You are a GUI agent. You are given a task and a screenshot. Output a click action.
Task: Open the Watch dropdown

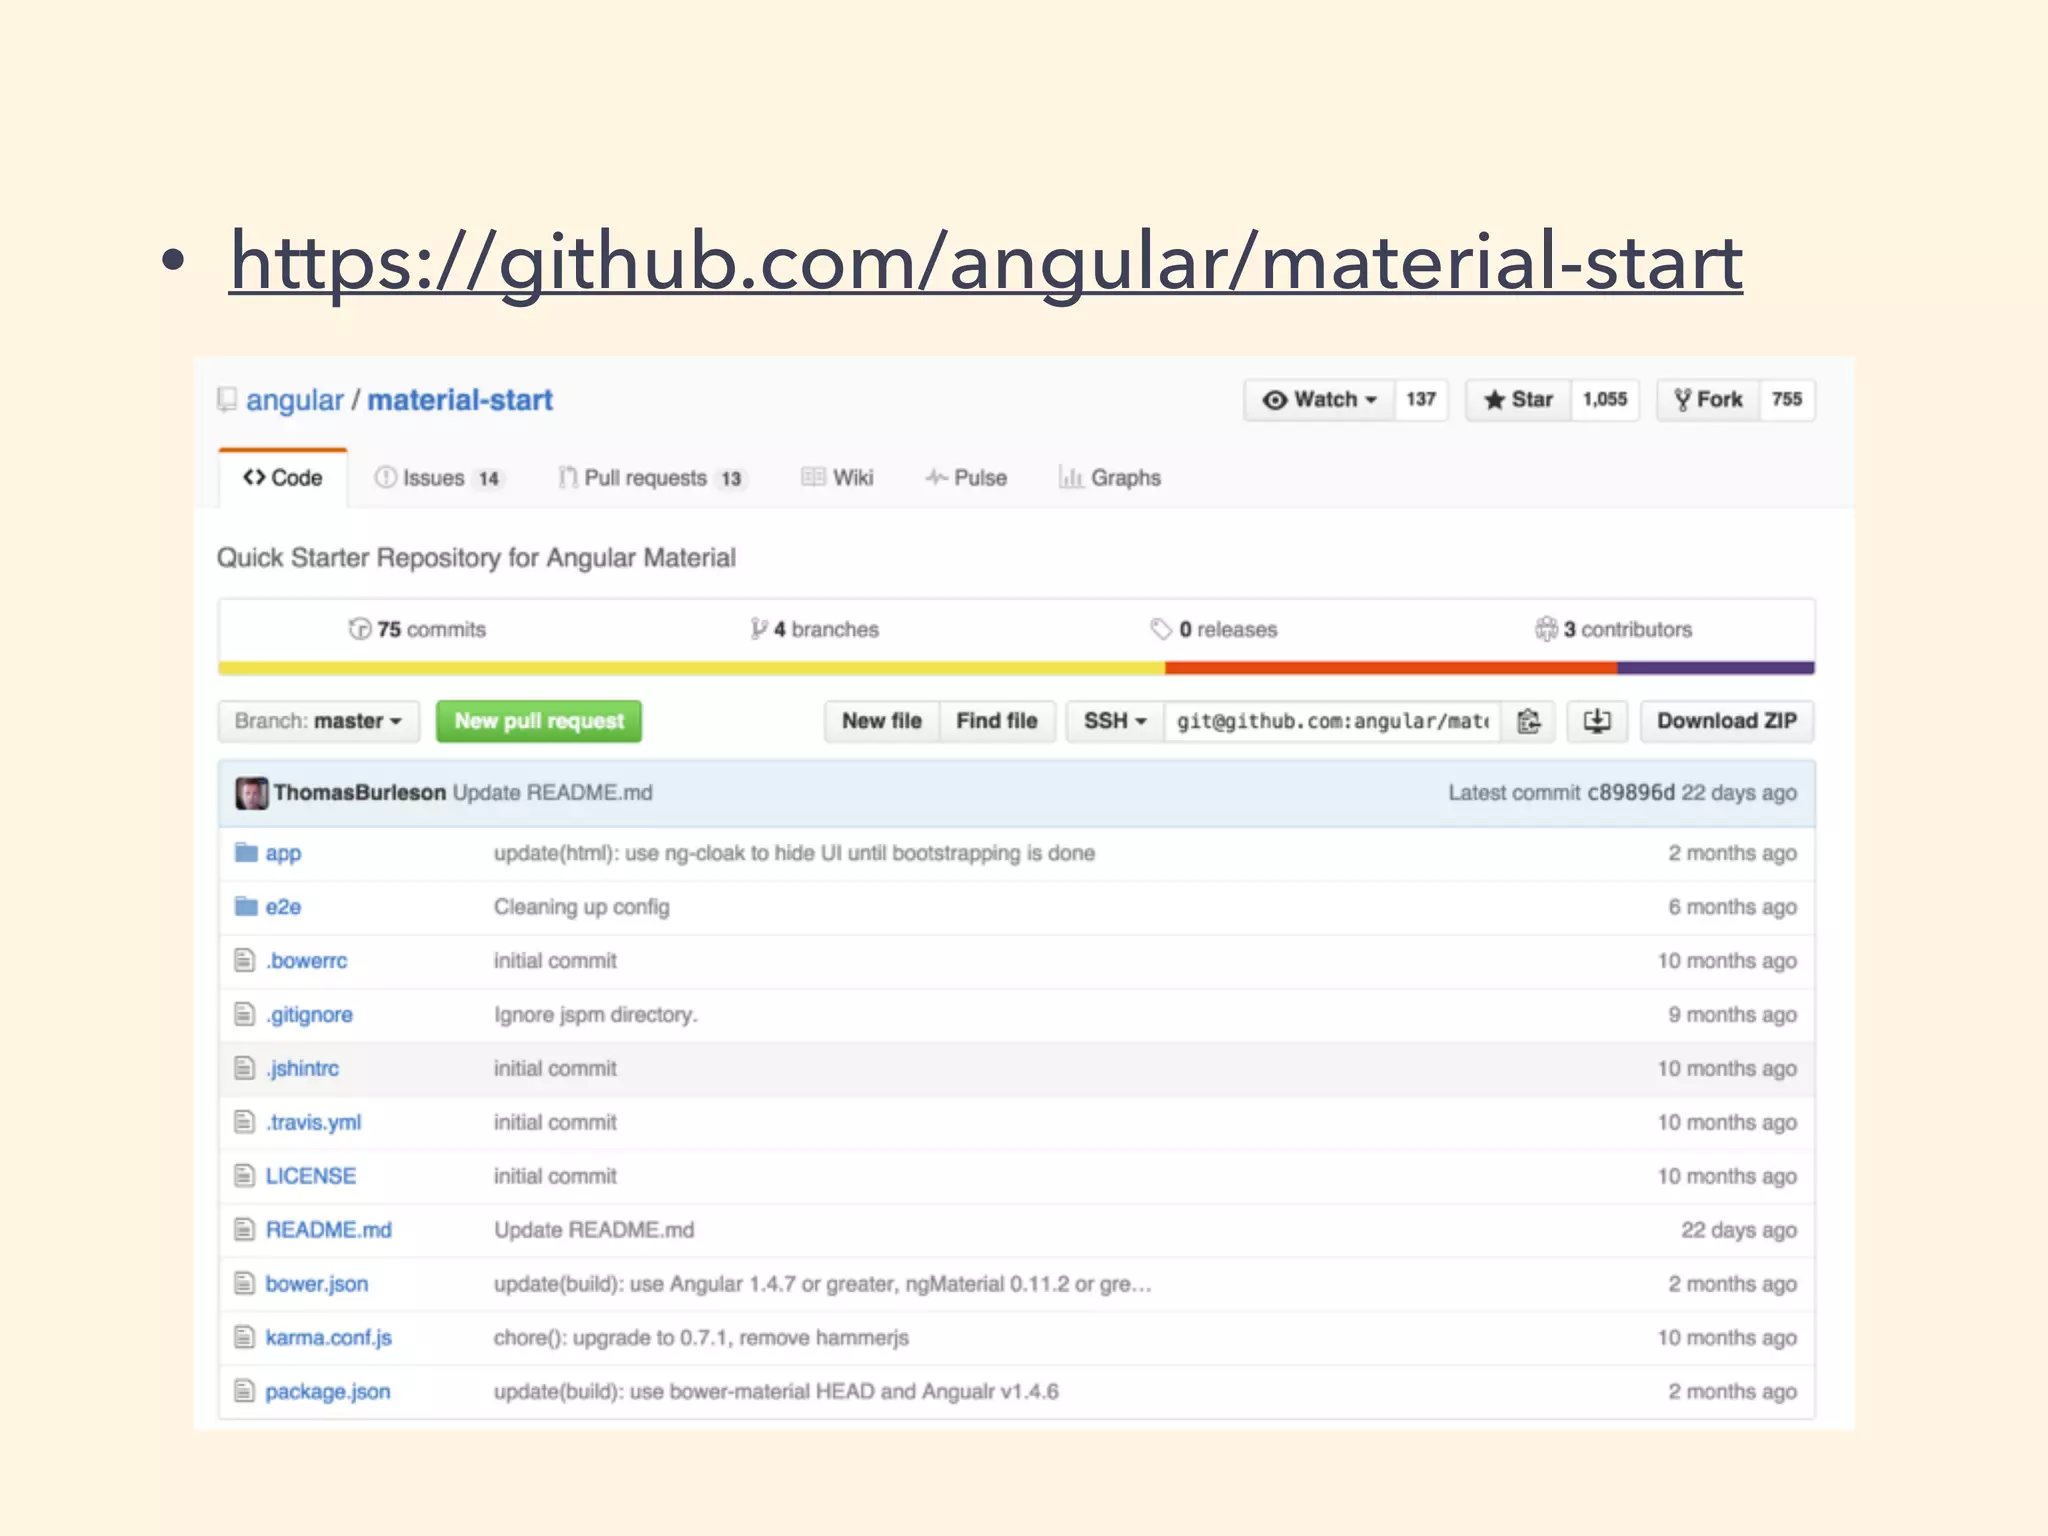tap(1319, 400)
